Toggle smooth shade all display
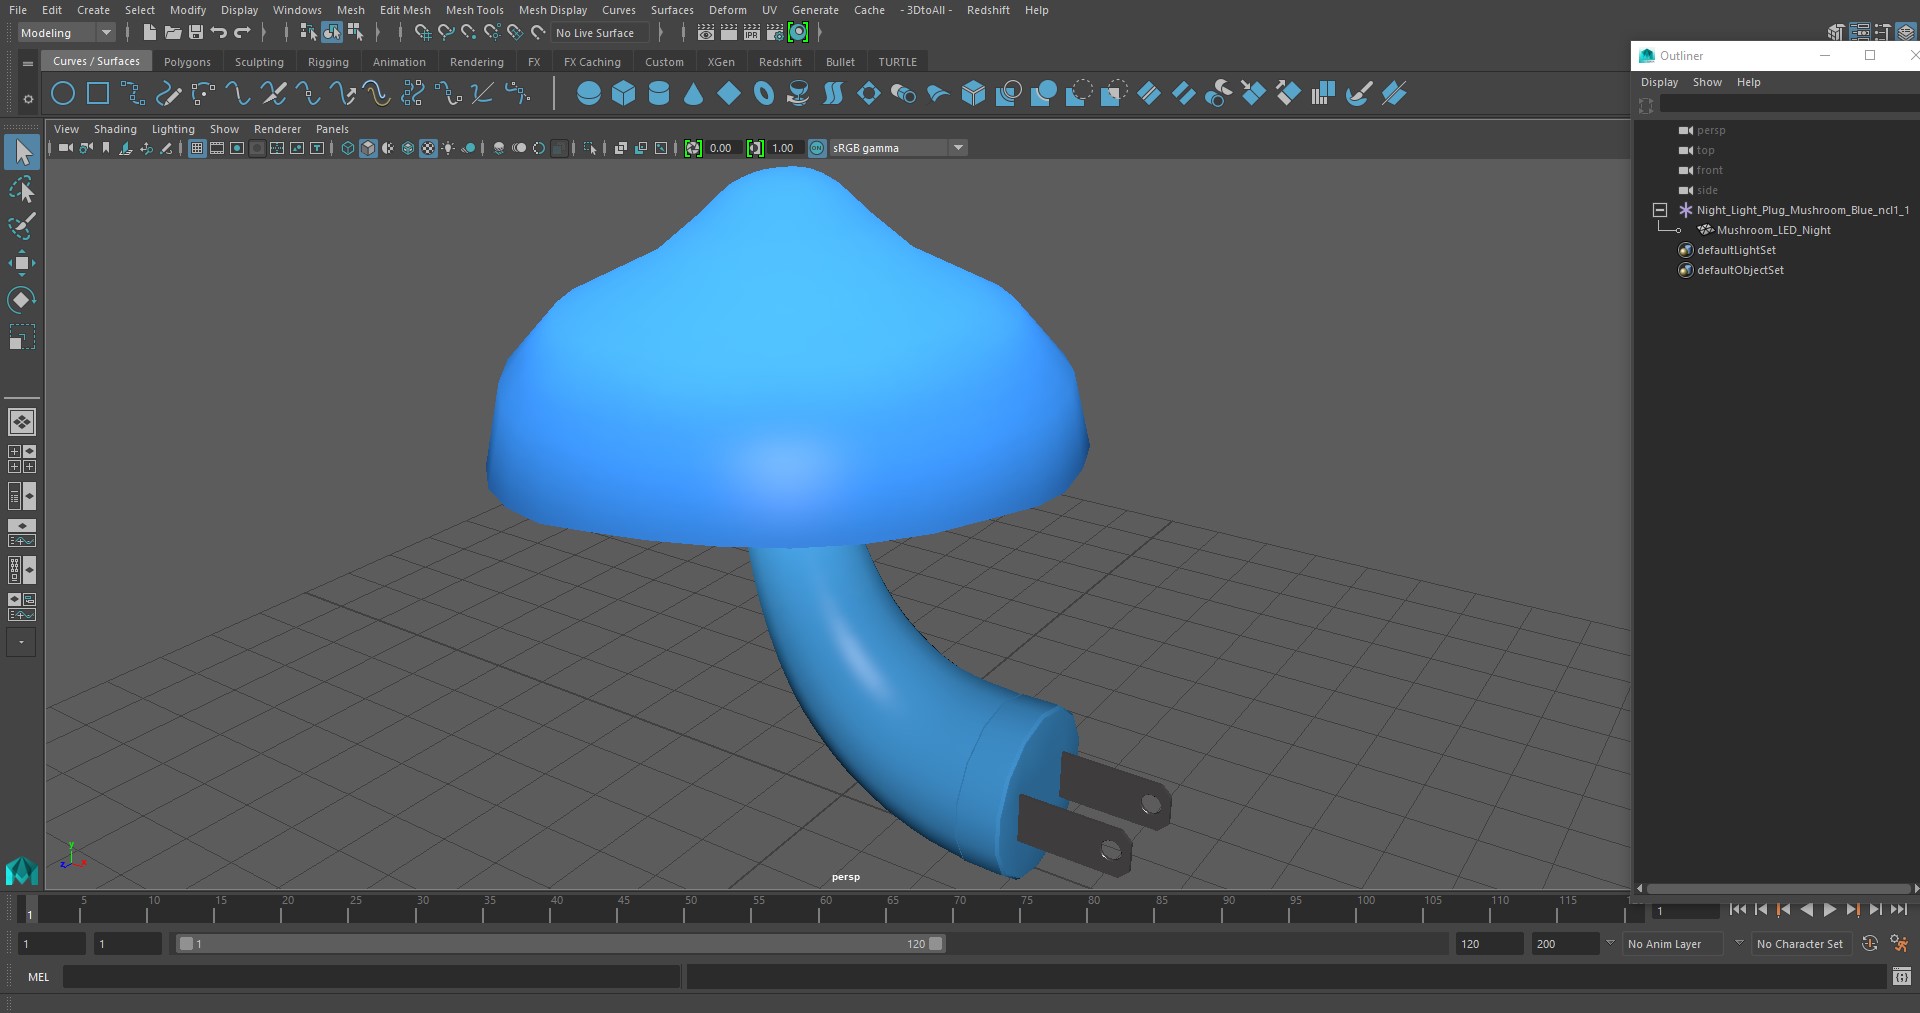1920x1013 pixels. (368, 148)
